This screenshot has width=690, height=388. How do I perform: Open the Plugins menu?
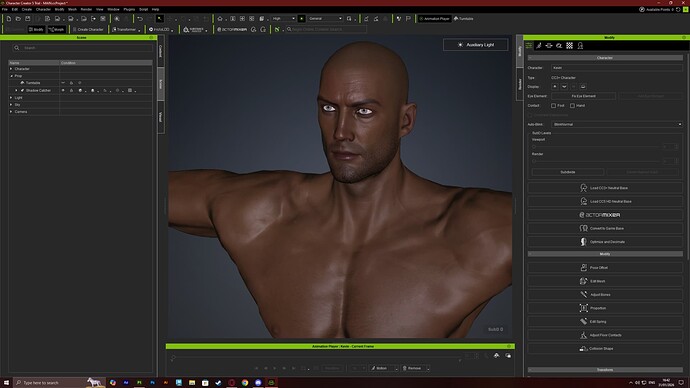[129, 9]
